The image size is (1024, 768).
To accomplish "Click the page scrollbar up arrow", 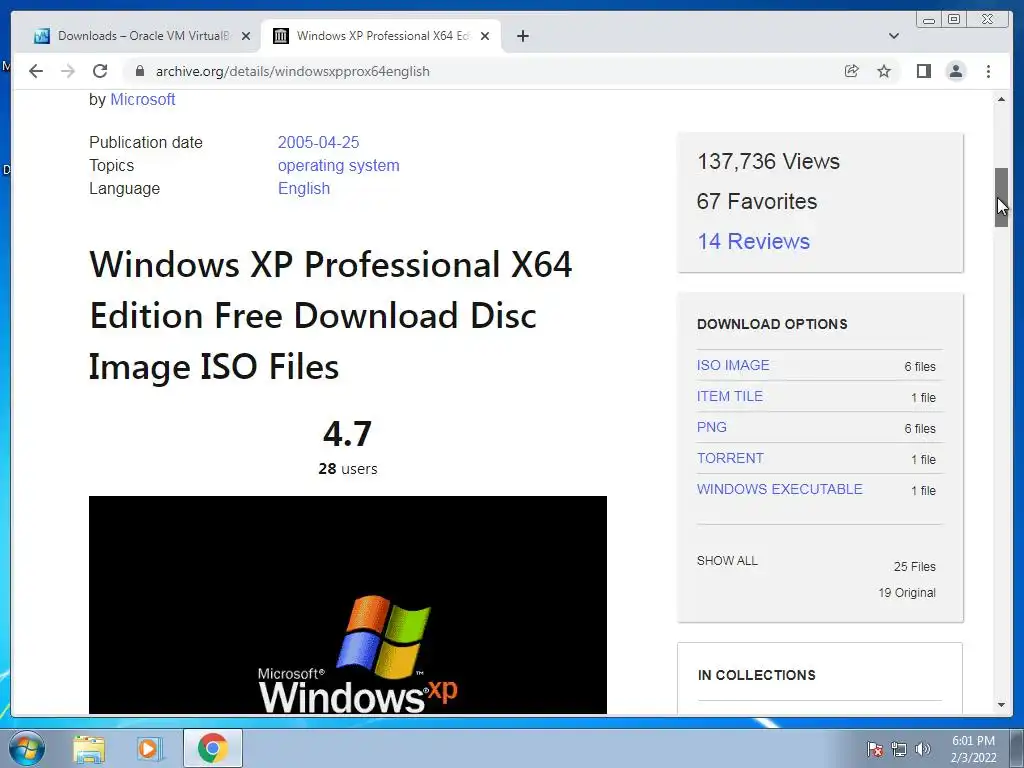I will tap(1001, 99).
